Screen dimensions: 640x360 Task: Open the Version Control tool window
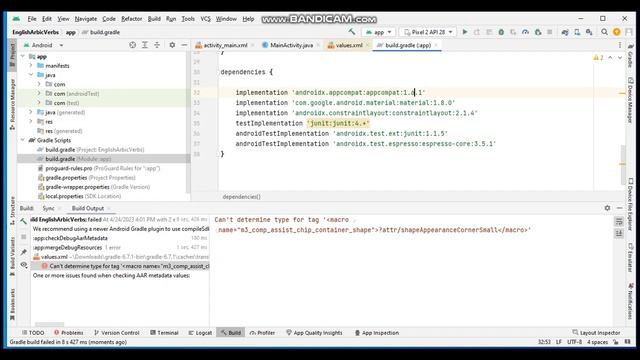point(117,333)
